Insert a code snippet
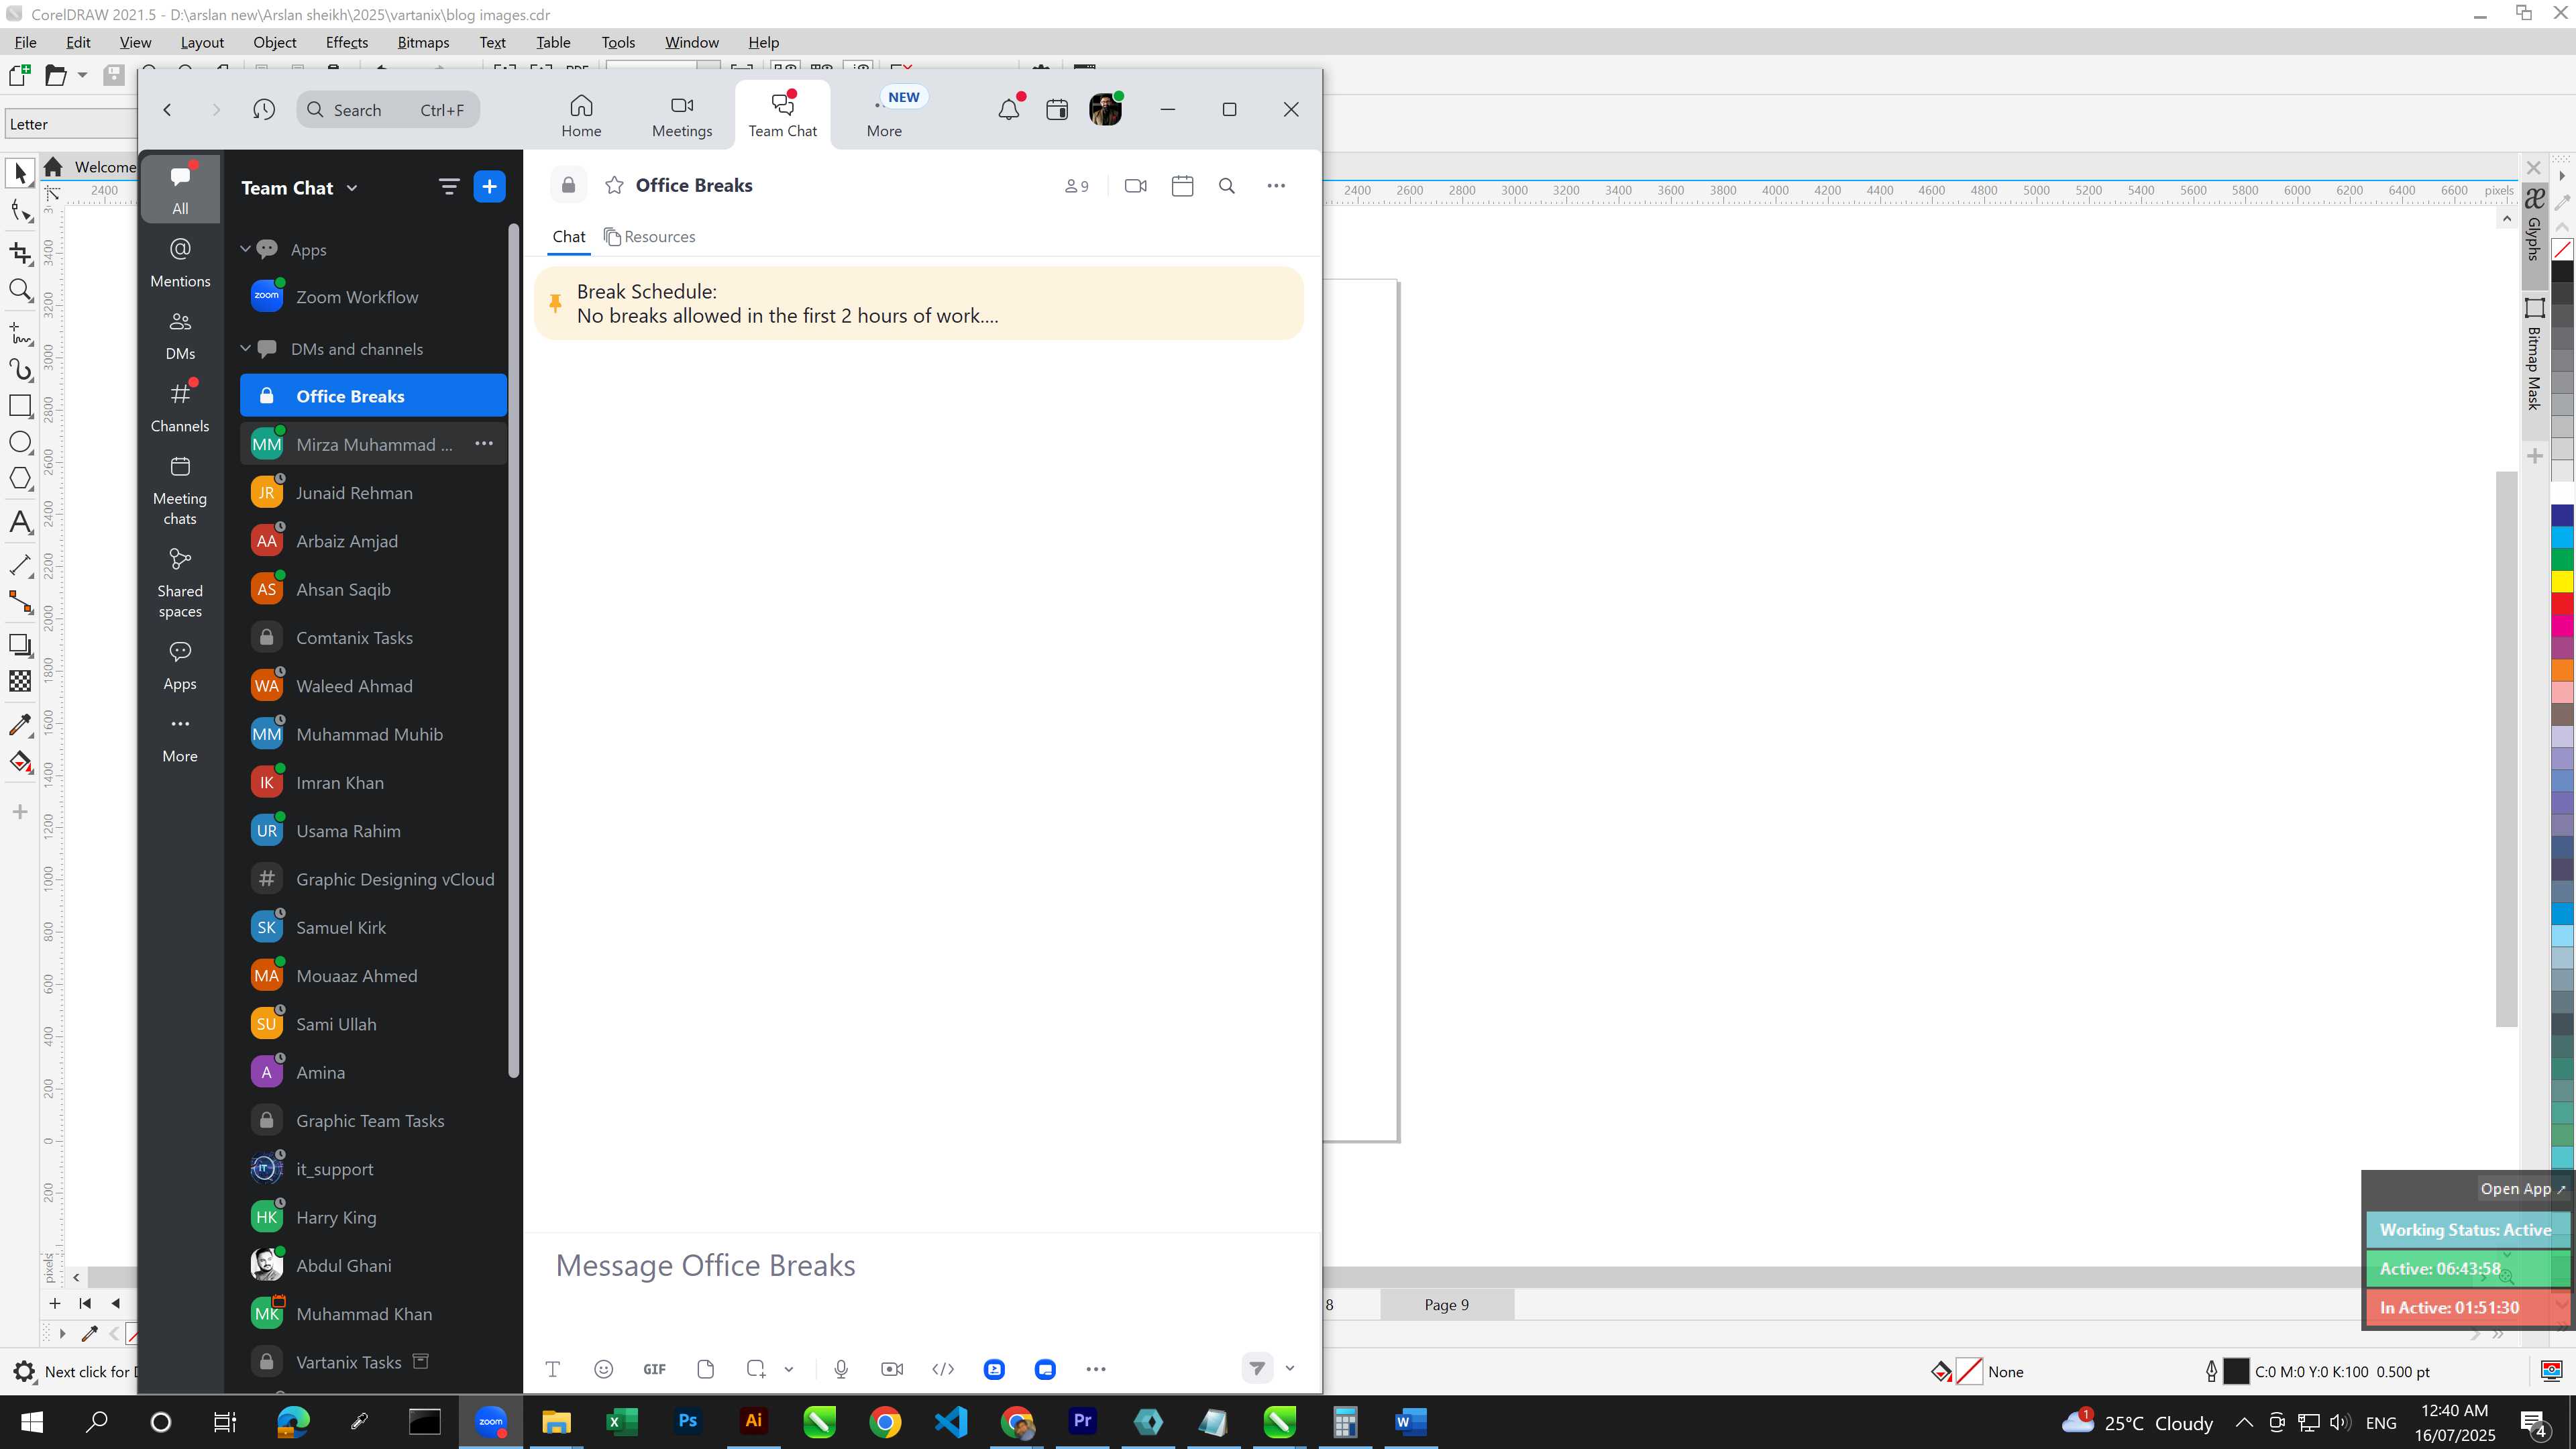Viewport: 2576px width, 1449px height. (x=943, y=1369)
